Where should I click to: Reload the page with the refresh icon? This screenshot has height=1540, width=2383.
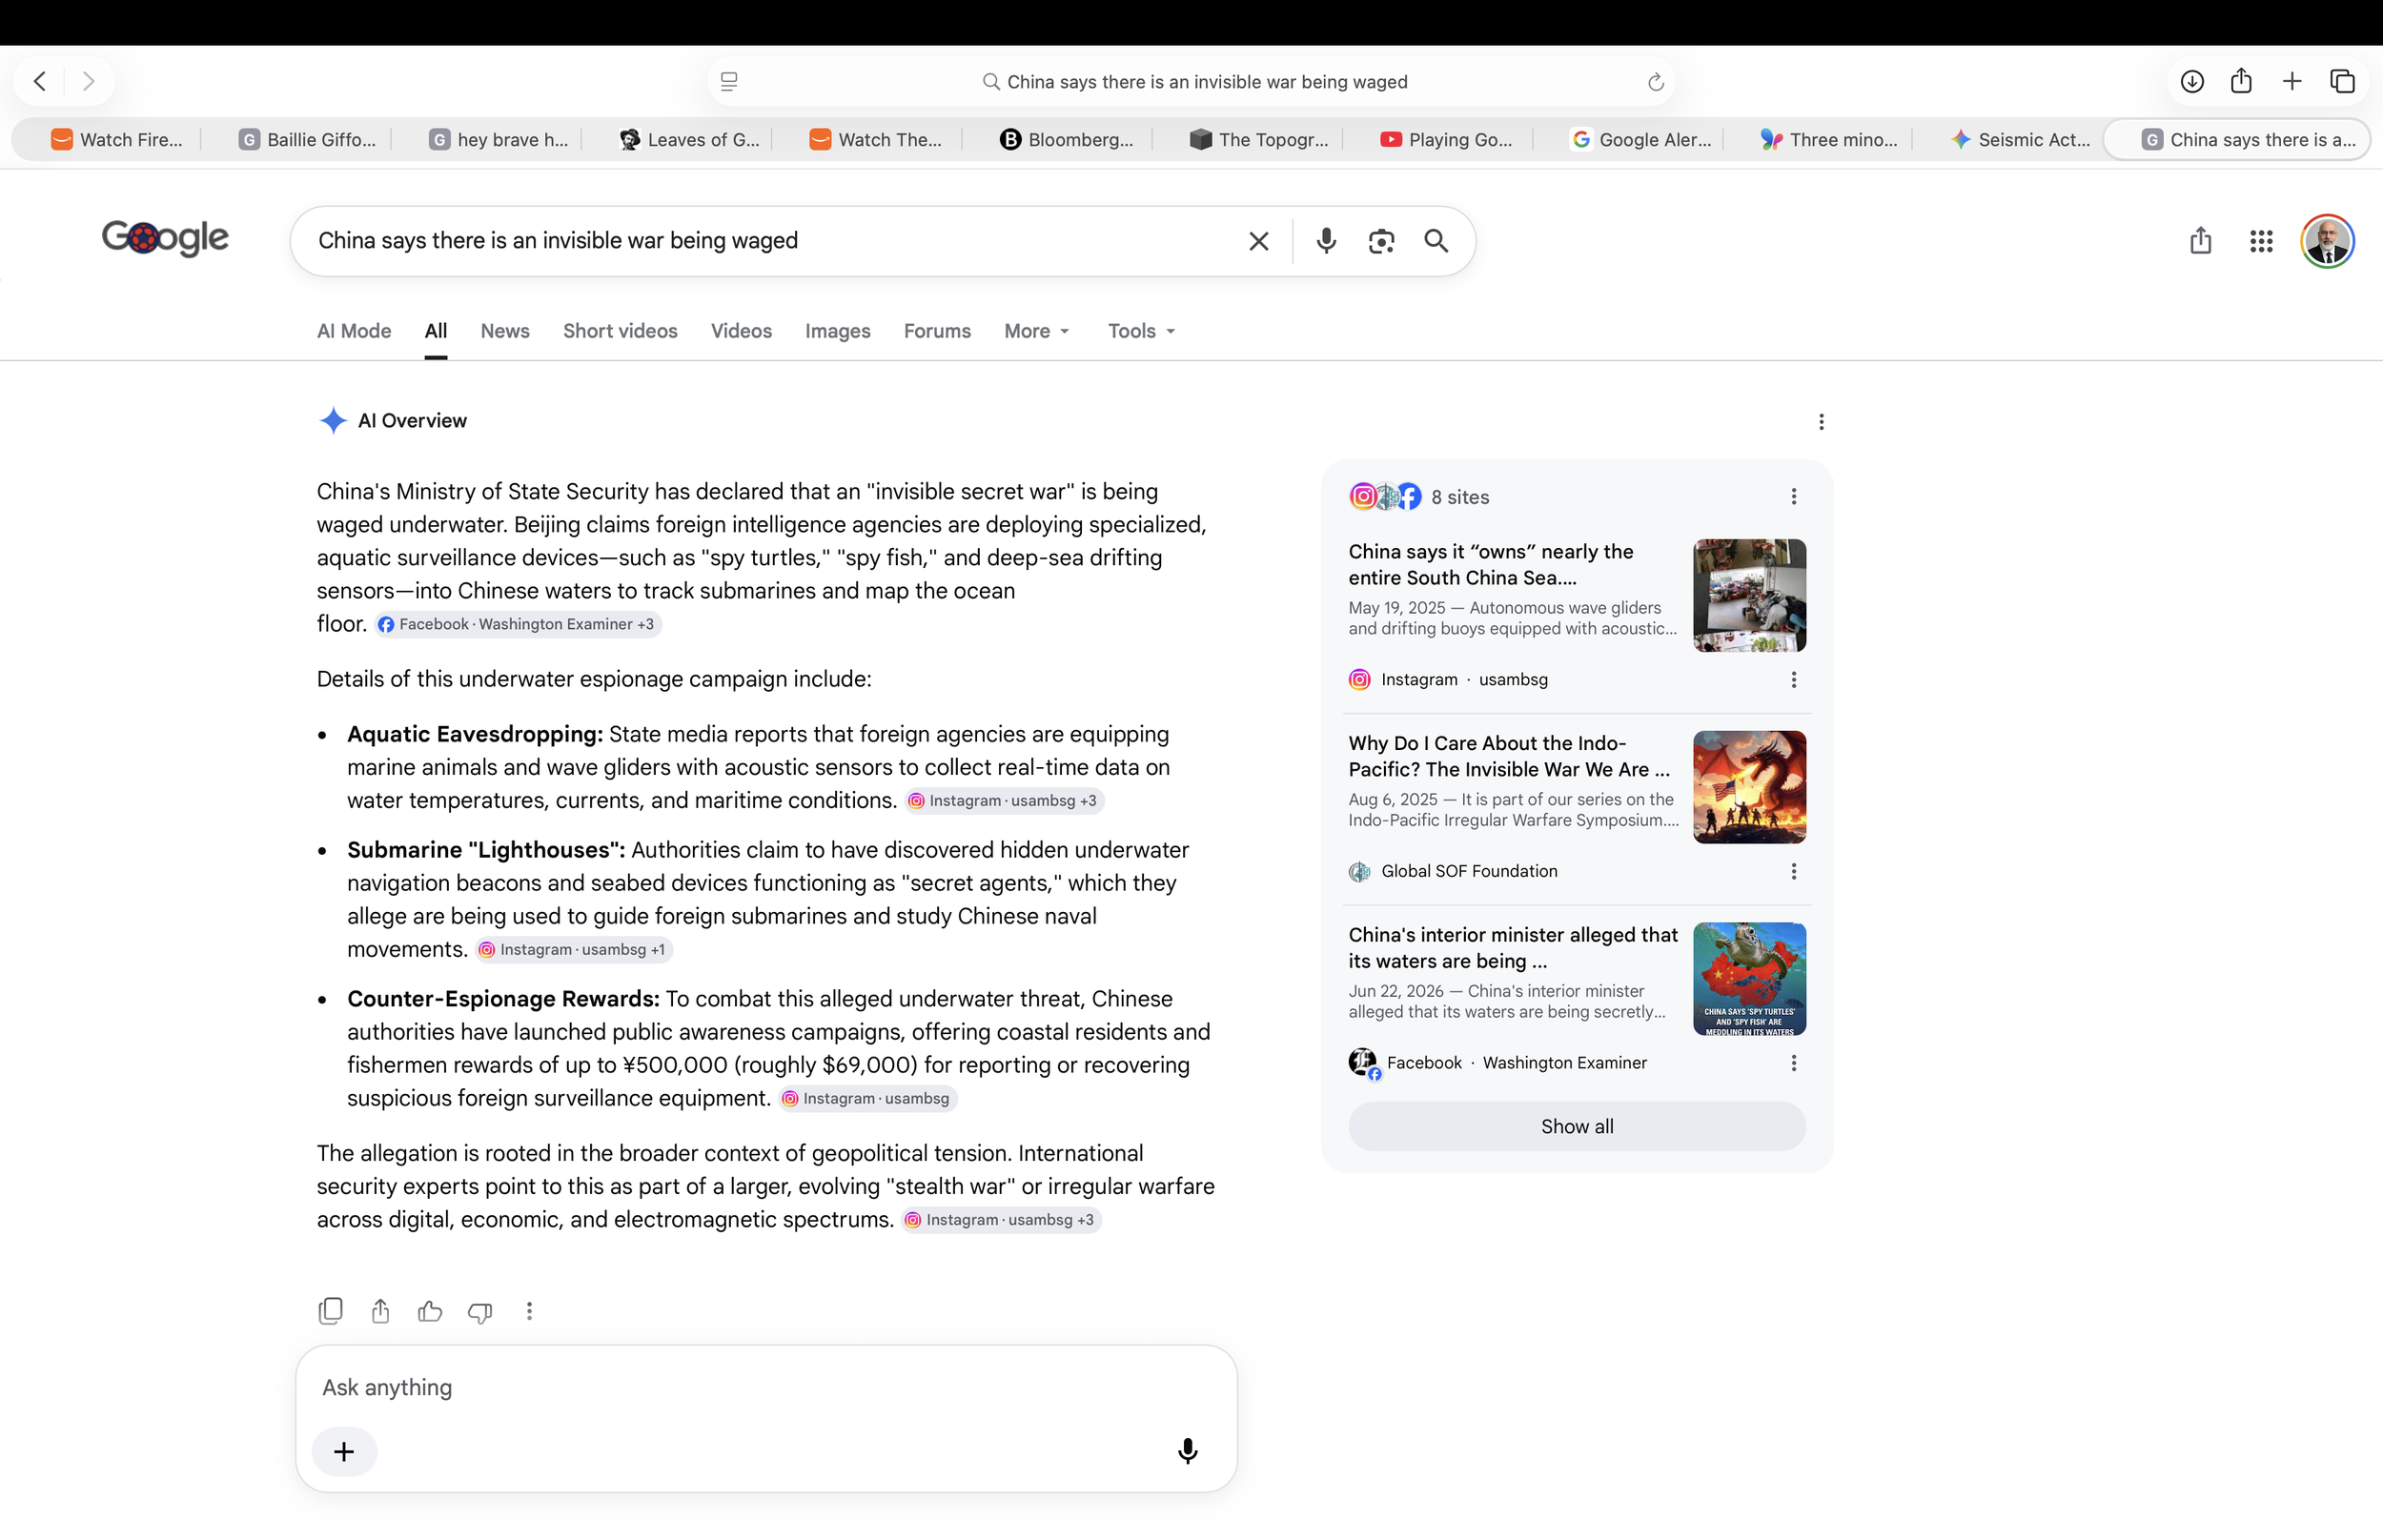[1655, 82]
